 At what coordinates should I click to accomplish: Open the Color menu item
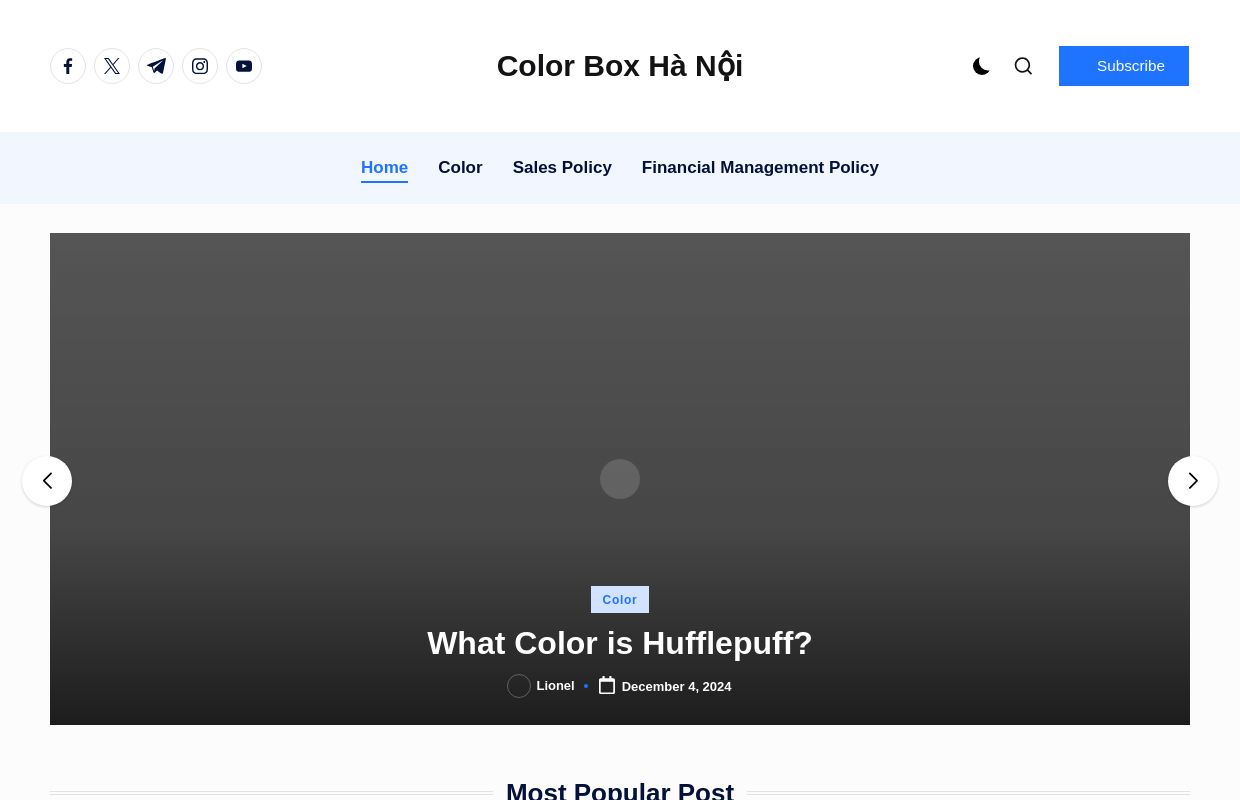click(x=460, y=168)
